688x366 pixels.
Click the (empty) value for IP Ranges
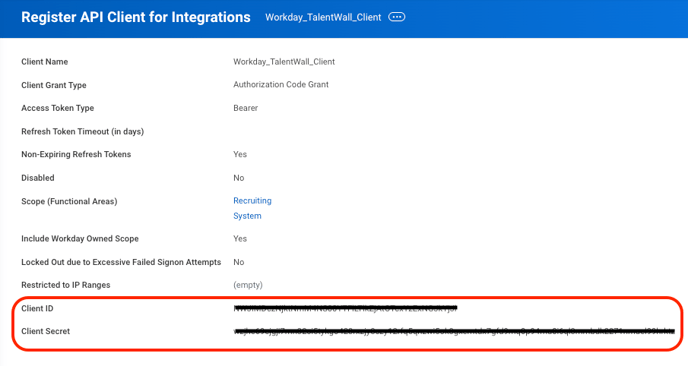(x=248, y=285)
